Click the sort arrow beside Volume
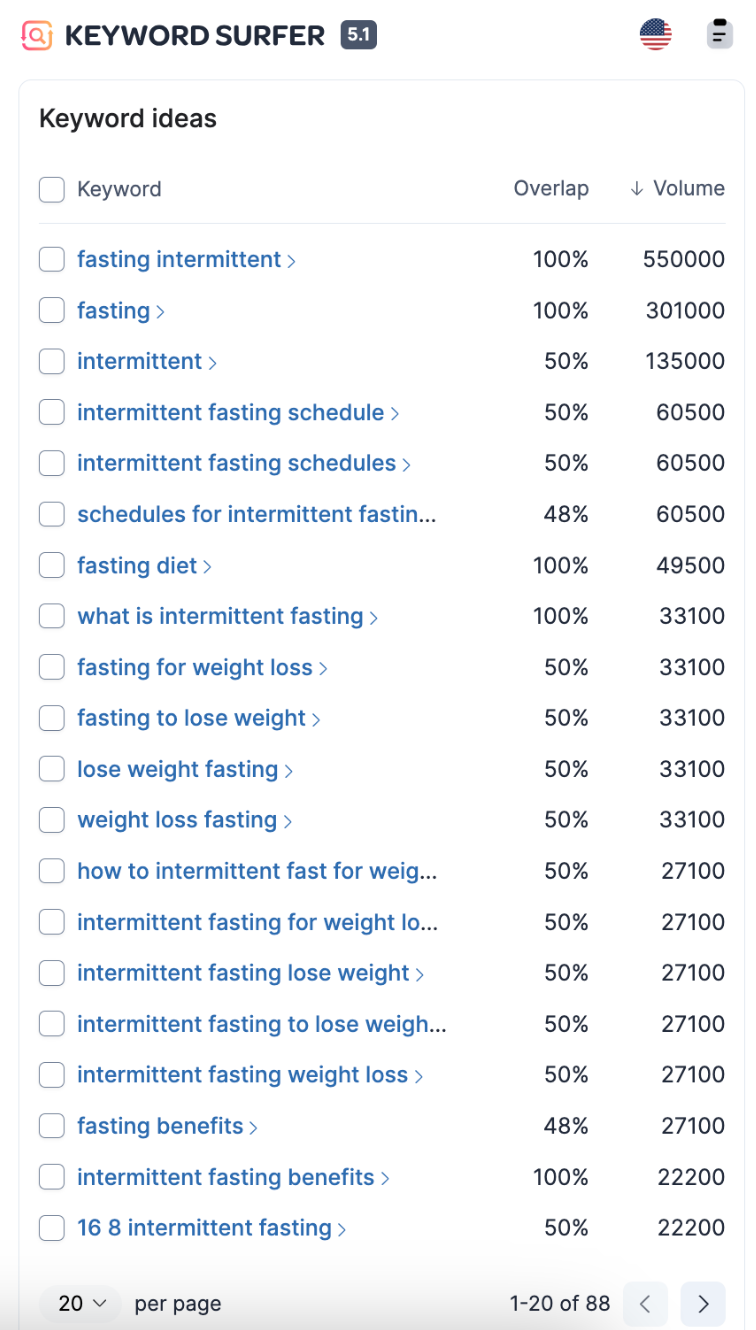The width and height of the screenshot is (756, 1330). pos(636,189)
